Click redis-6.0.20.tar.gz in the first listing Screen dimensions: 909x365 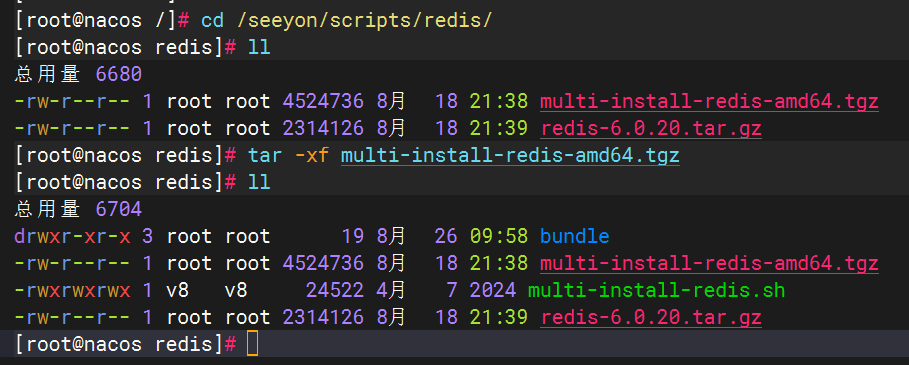click(650, 129)
